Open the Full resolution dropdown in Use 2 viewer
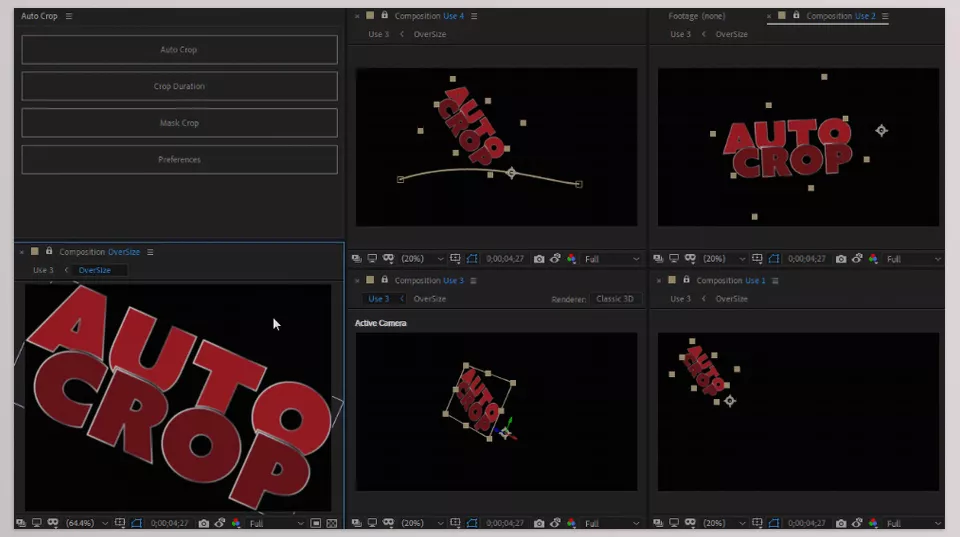This screenshot has width=960, height=537. (913, 259)
